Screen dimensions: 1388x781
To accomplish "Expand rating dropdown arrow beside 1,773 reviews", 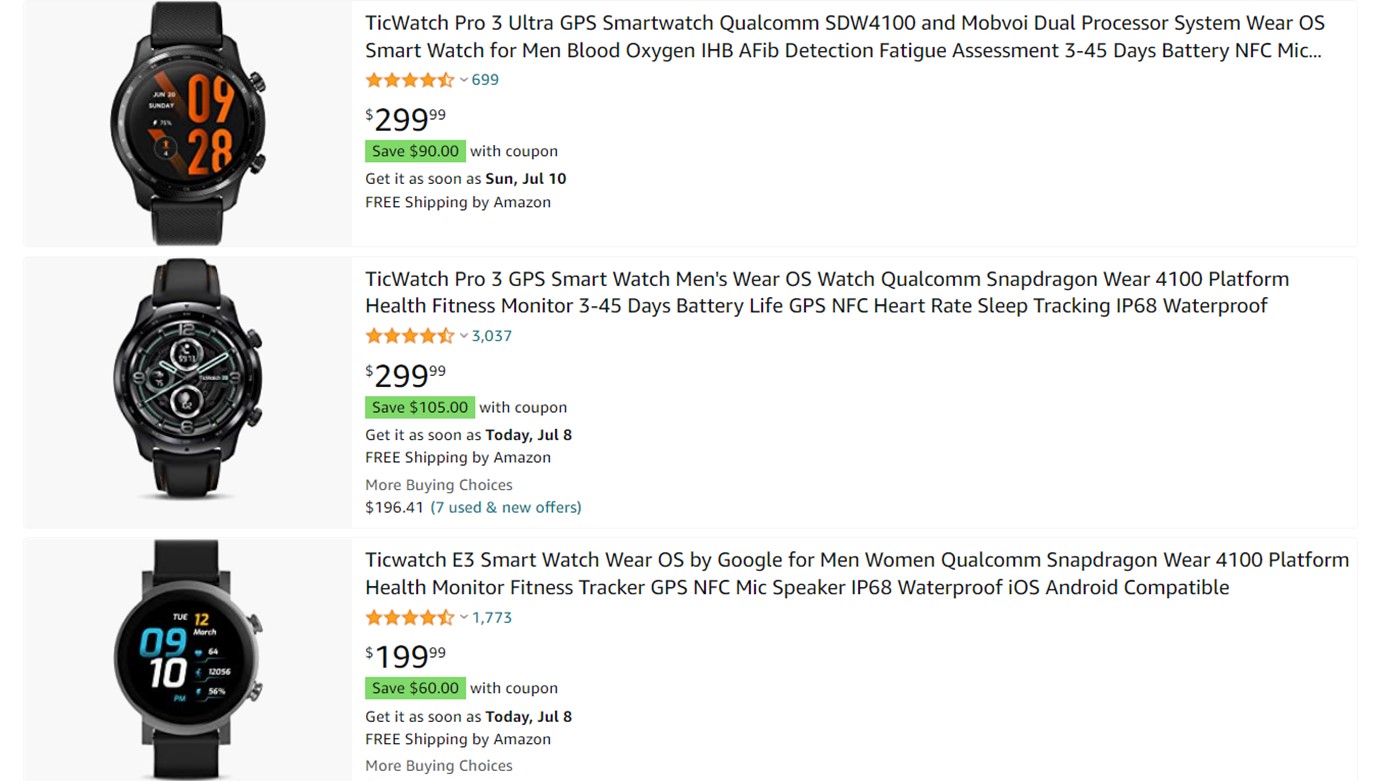I will (x=464, y=618).
